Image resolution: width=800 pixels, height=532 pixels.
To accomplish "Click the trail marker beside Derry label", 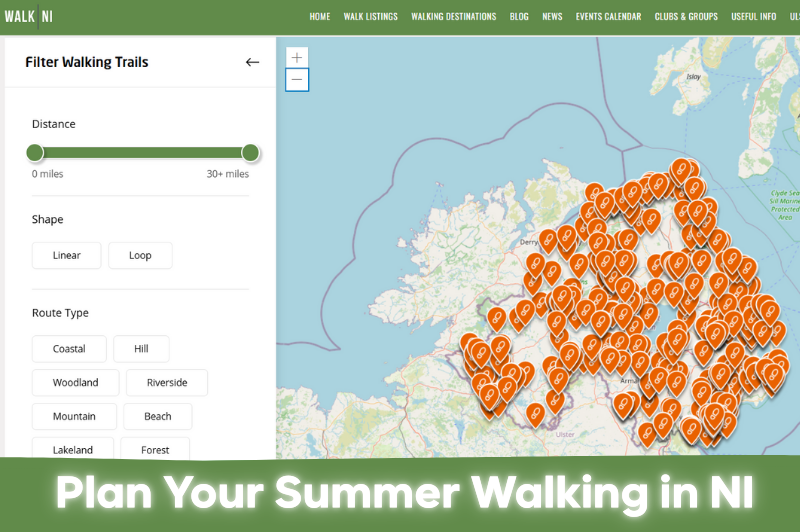I will [x=548, y=241].
